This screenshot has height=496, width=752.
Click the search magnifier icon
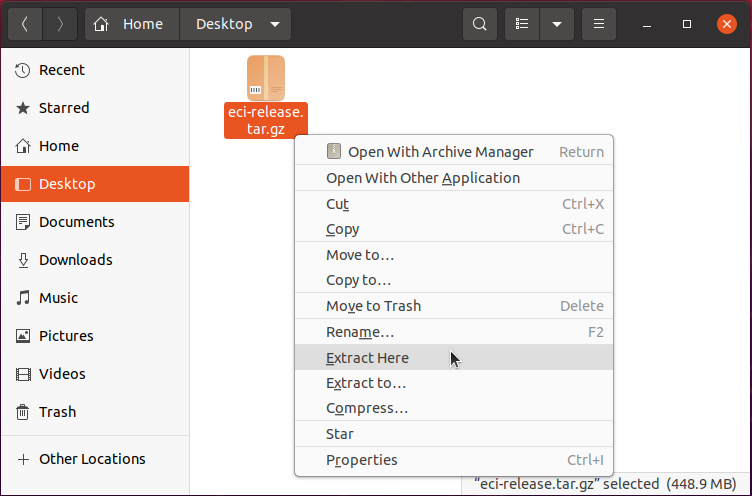click(480, 24)
